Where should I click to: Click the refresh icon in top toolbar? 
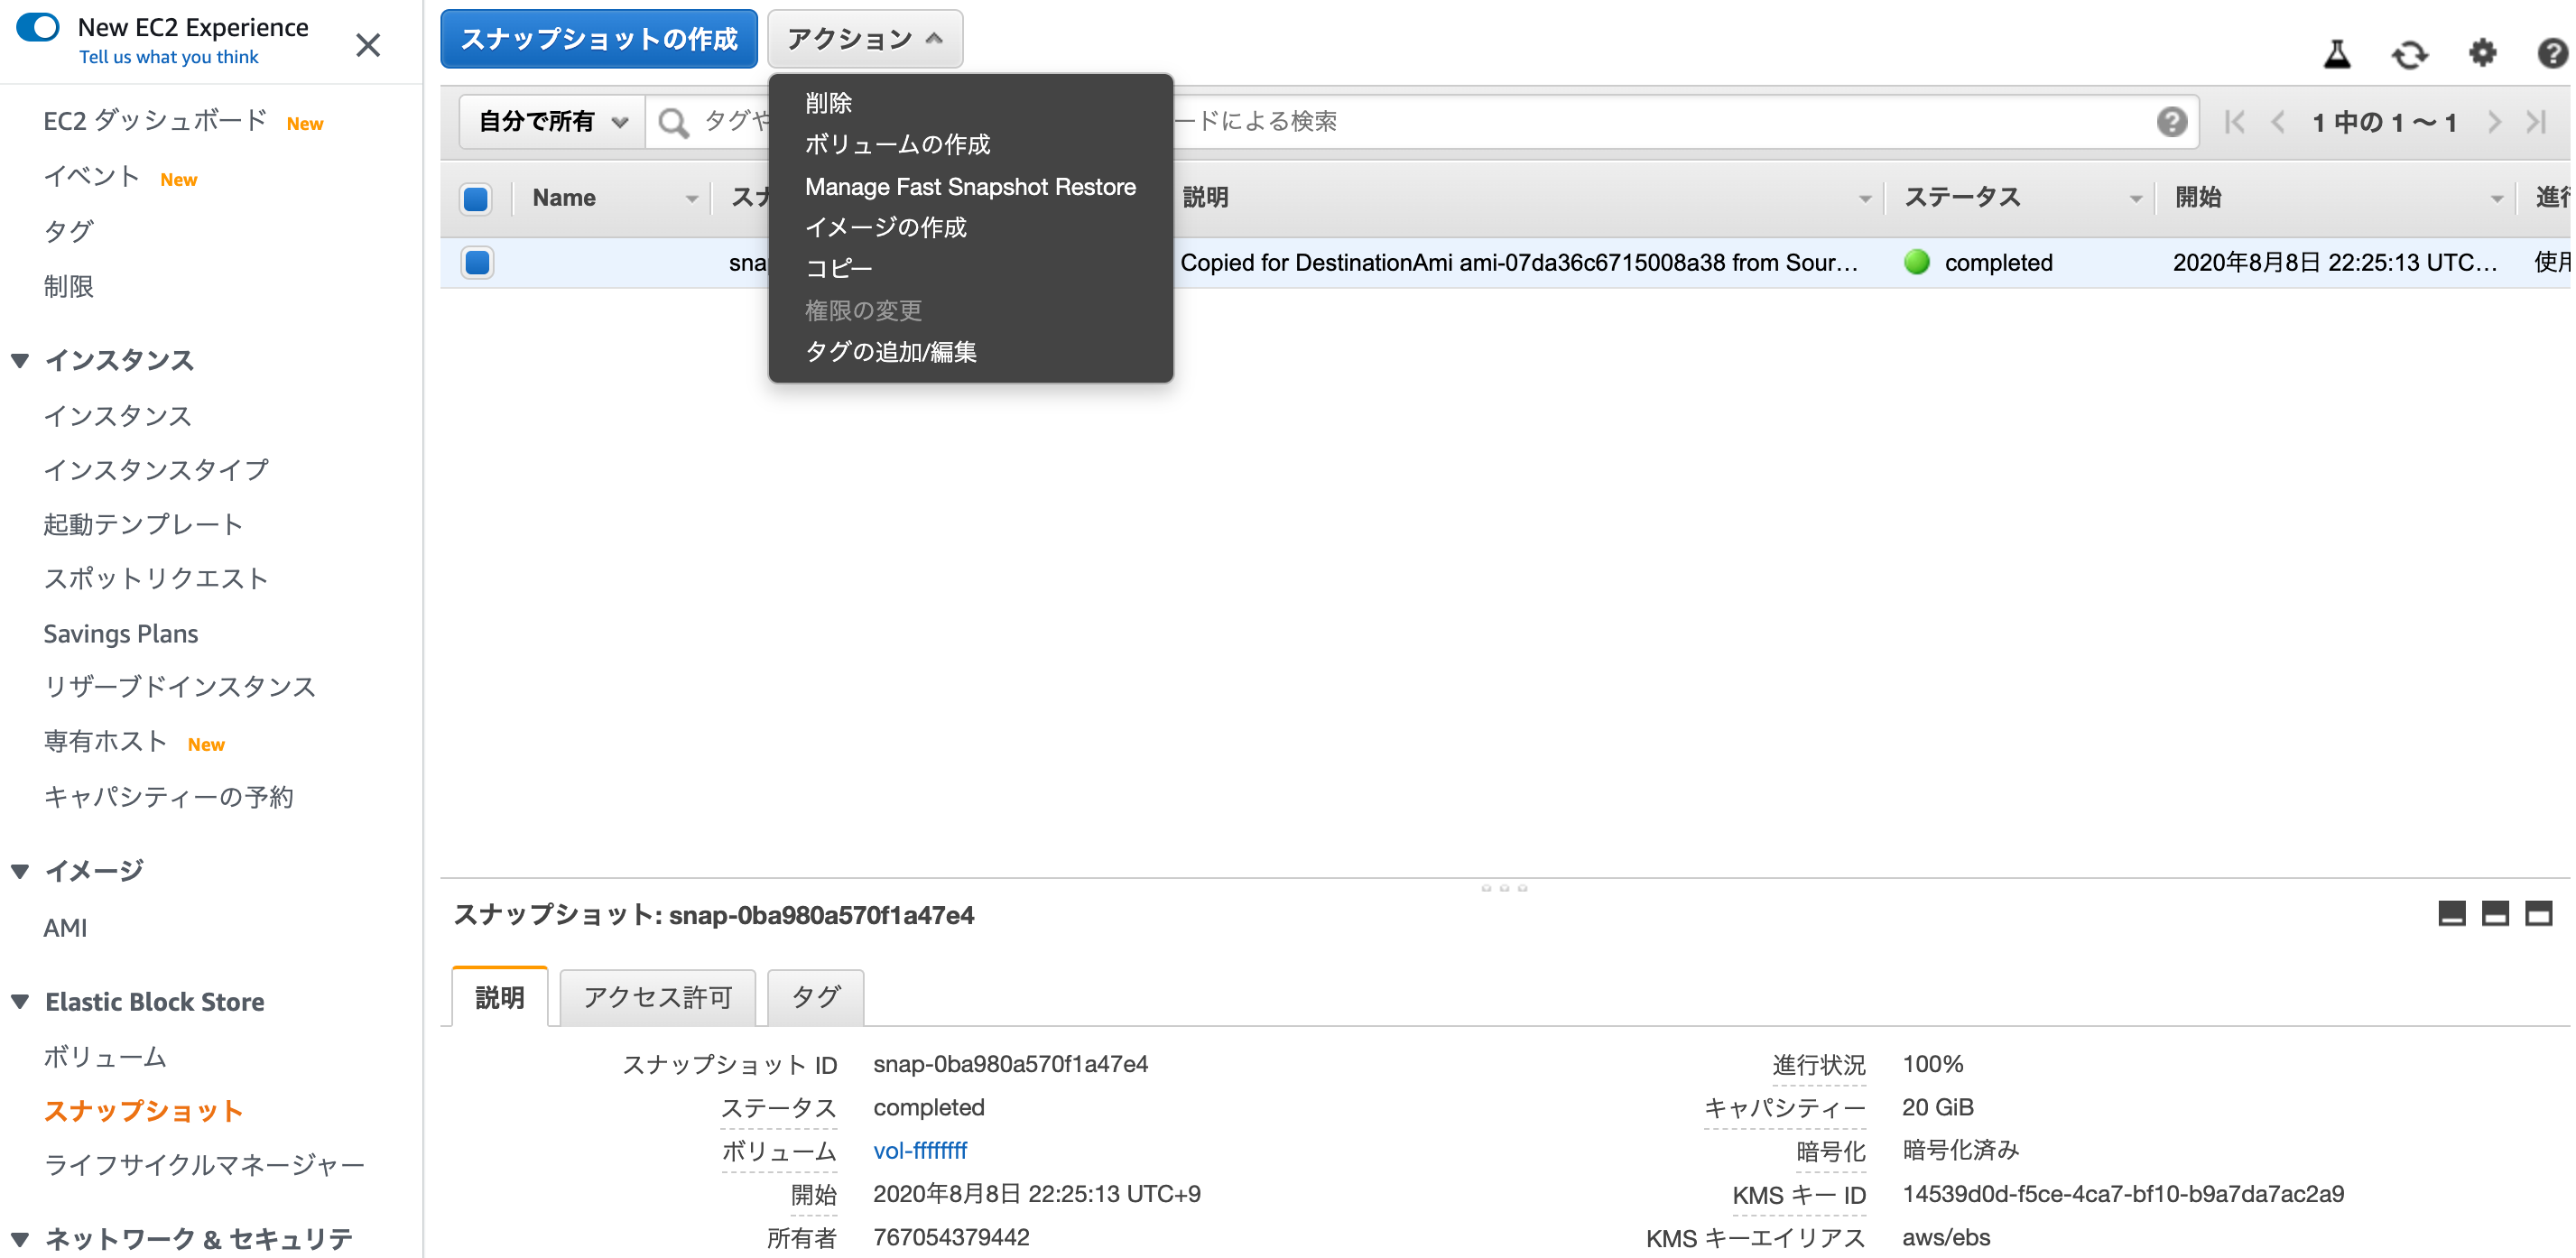pyautogui.click(x=2408, y=54)
